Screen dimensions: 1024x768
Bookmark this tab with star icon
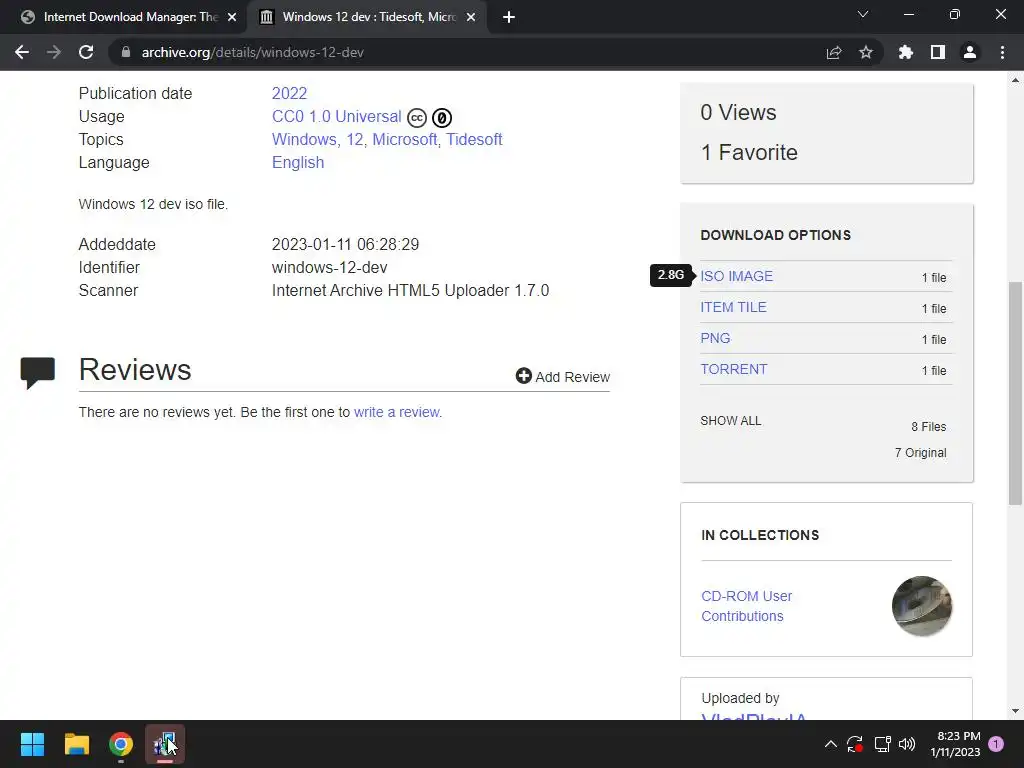[x=866, y=52]
